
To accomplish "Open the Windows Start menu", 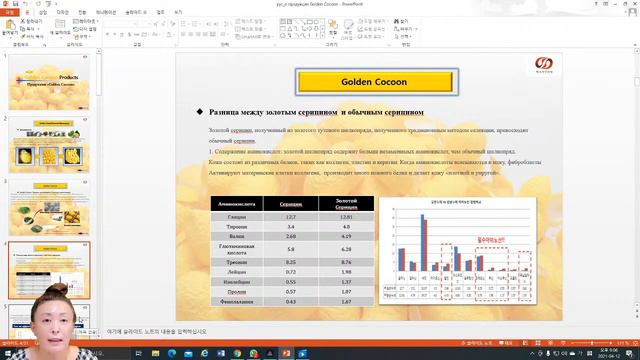I will click(x=8, y=353).
